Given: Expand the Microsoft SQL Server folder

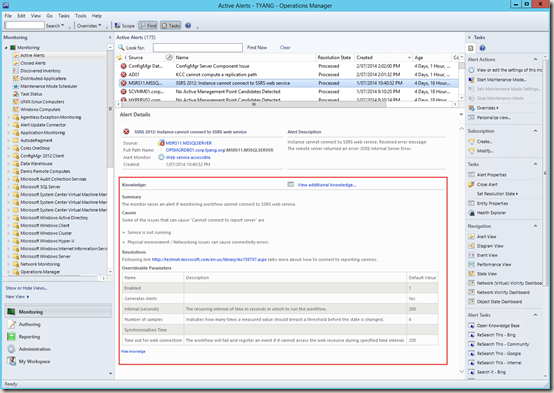Looking at the screenshot, I should point(9,187).
